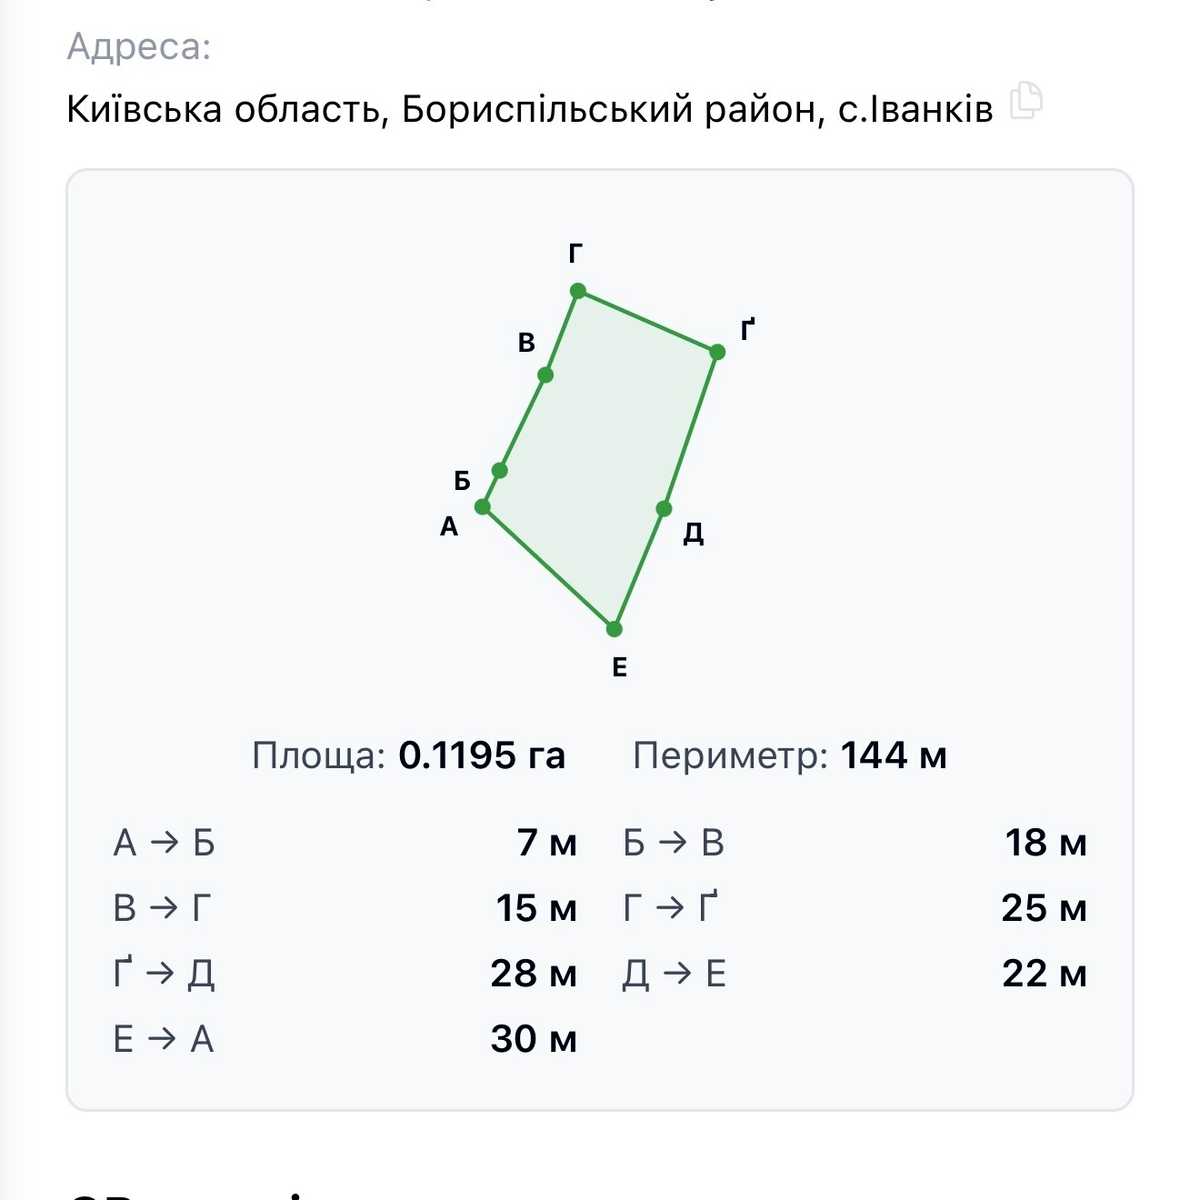Select the Б → В 18 м row

[855, 843]
